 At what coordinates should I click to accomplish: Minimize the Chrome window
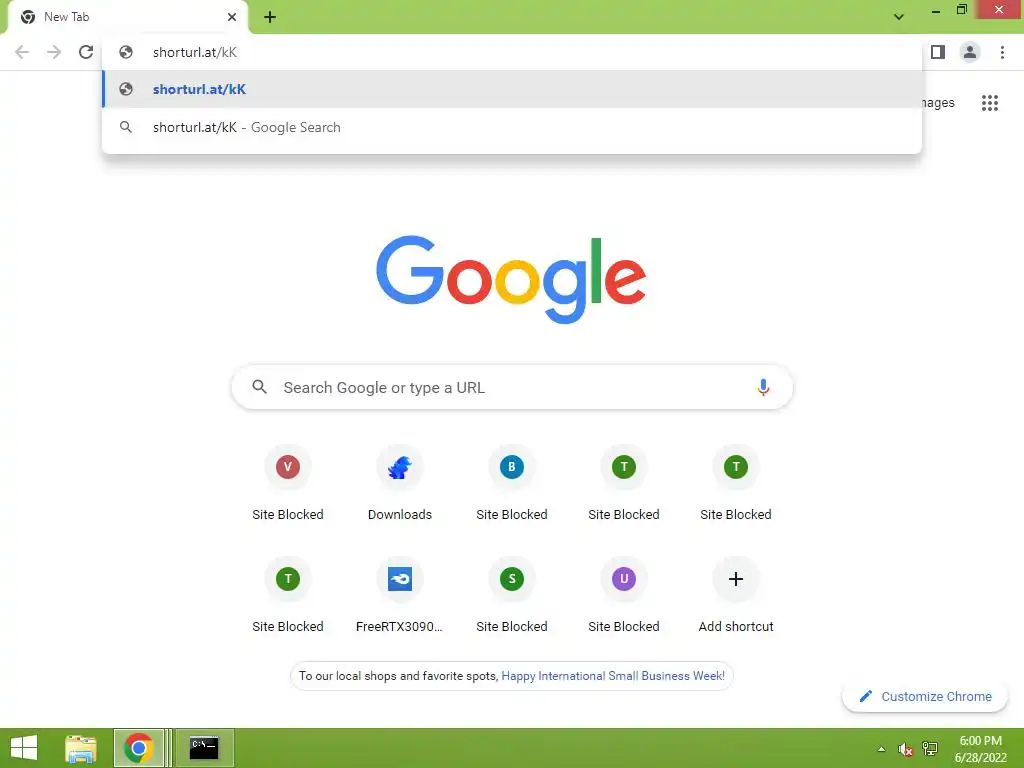(x=936, y=10)
